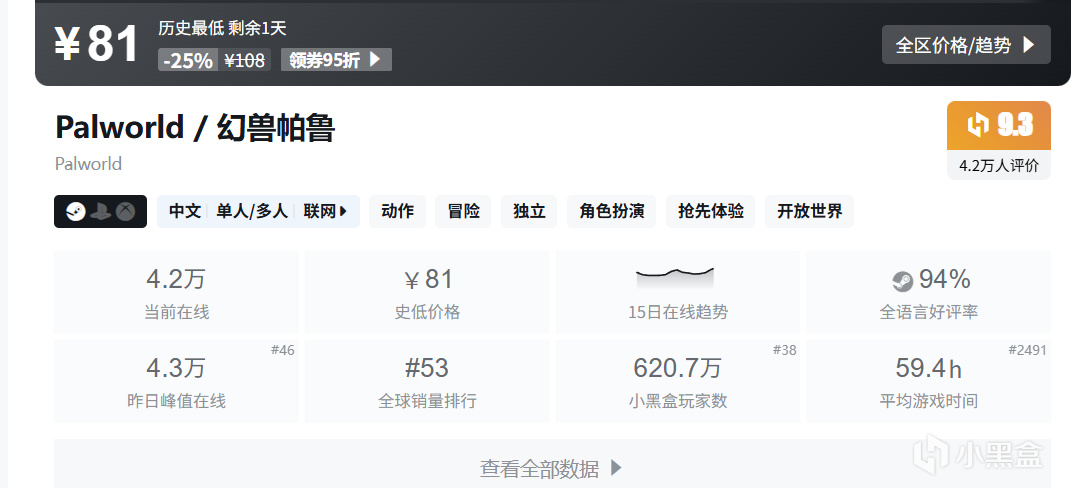
Task: Select the 冒险 genre tag
Action: pos(463,211)
